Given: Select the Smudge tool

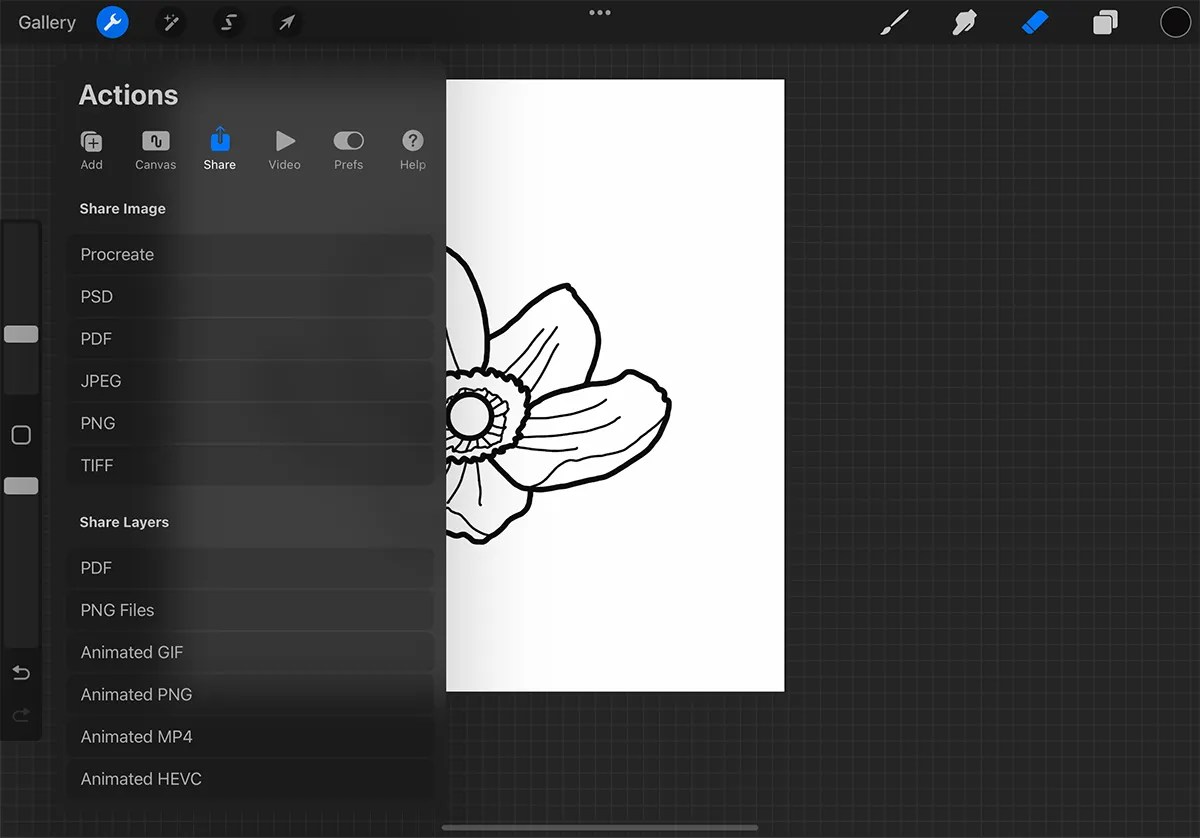Looking at the screenshot, I should coord(964,22).
